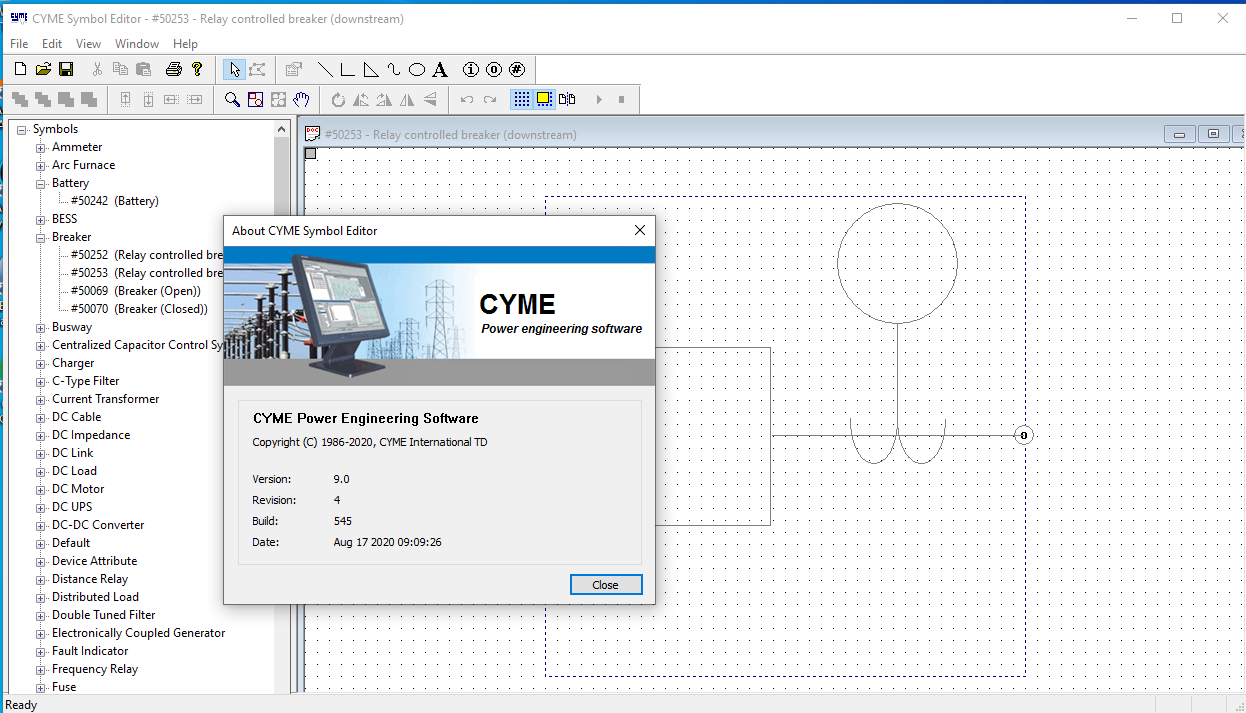Toggle the dotted grid display
This screenshot has height=713, width=1246.
pyautogui.click(x=521, y=99)
